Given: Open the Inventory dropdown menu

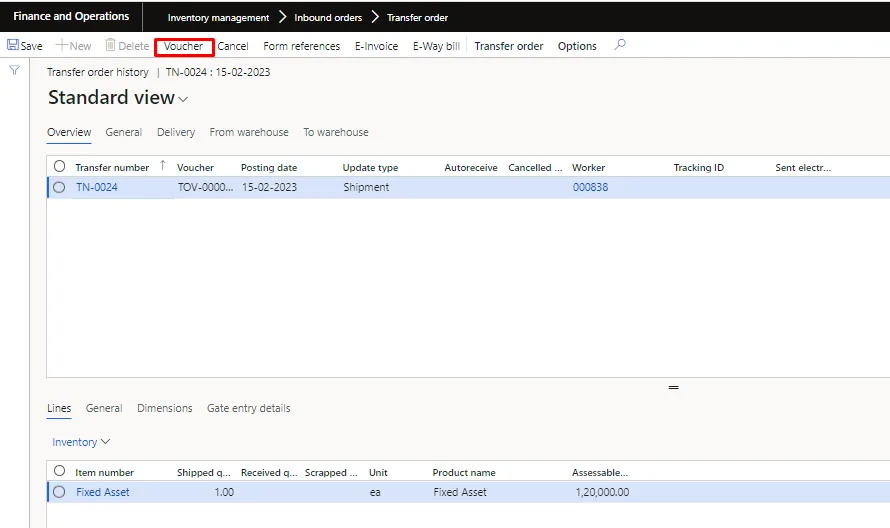Looking at the screenshot, I should pyautogui.click(x=81, y=442).
